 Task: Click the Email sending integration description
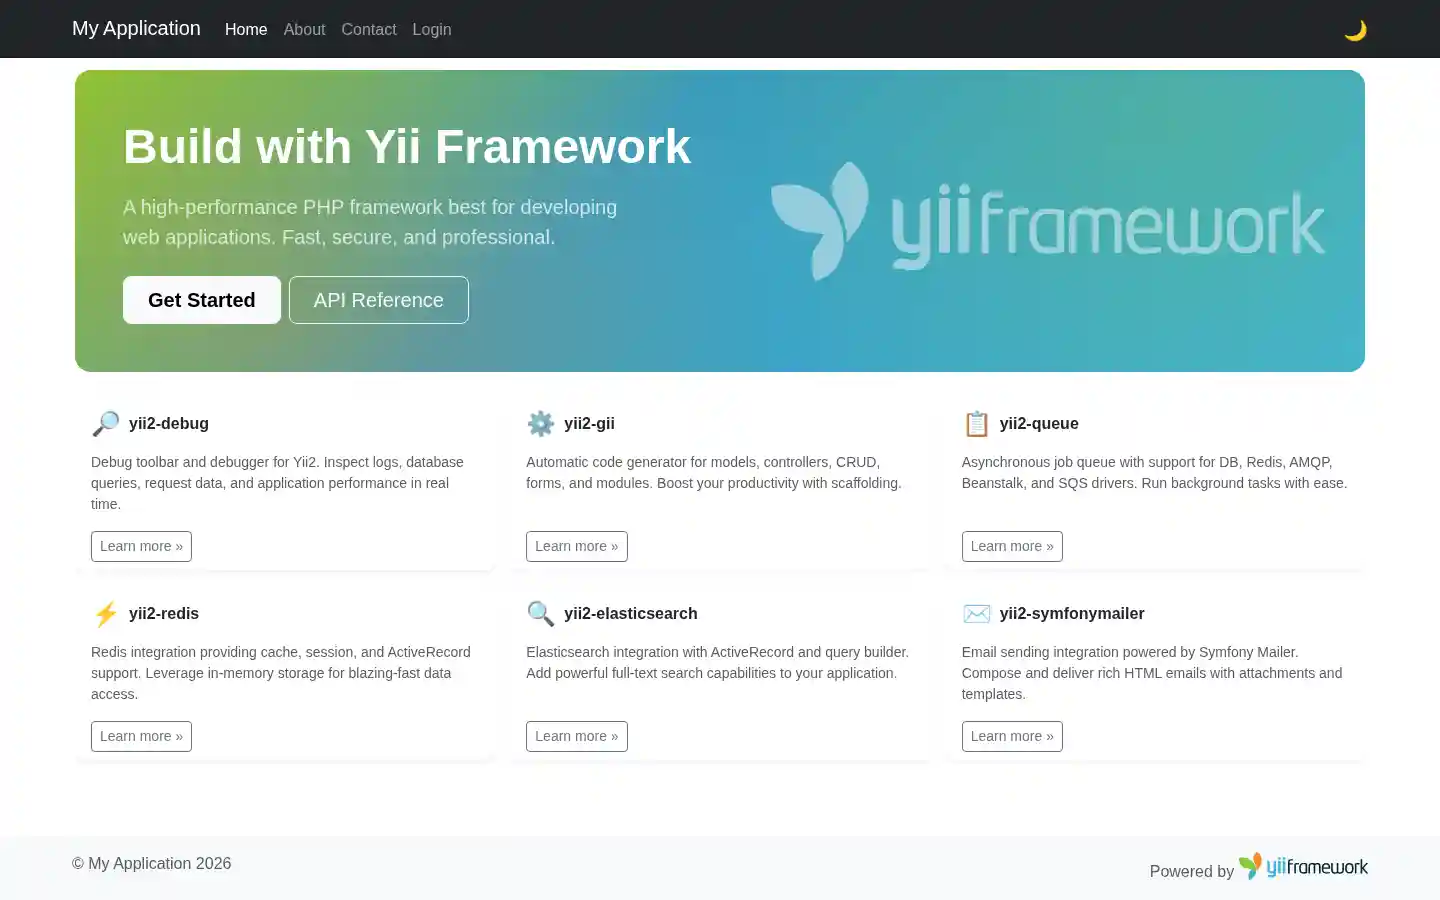(1152, 673)
